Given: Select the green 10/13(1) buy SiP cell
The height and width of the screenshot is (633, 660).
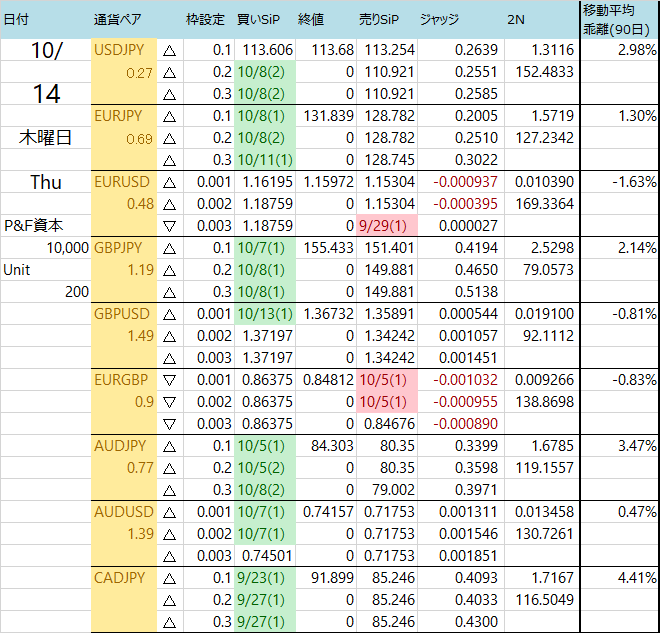Looking at the screenshot, I should [x=265, y=314].
